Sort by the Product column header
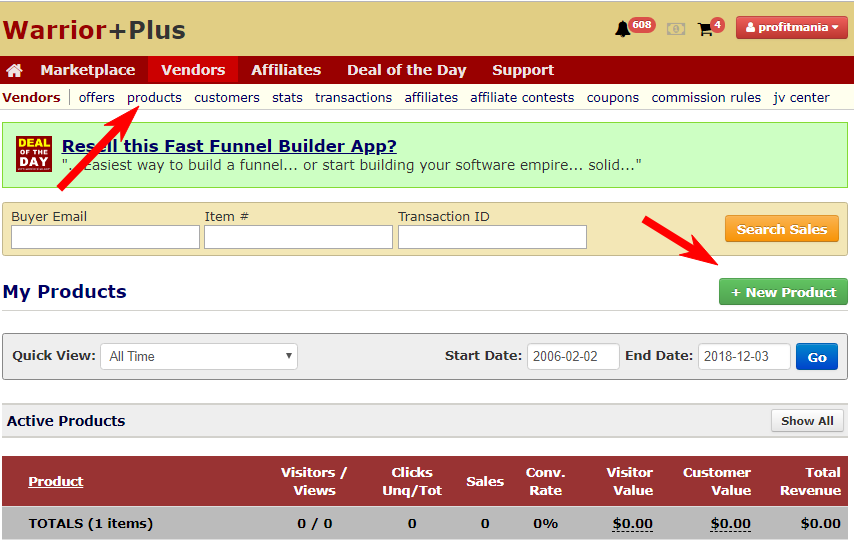The image size is (854, 540). pos(56,481)
